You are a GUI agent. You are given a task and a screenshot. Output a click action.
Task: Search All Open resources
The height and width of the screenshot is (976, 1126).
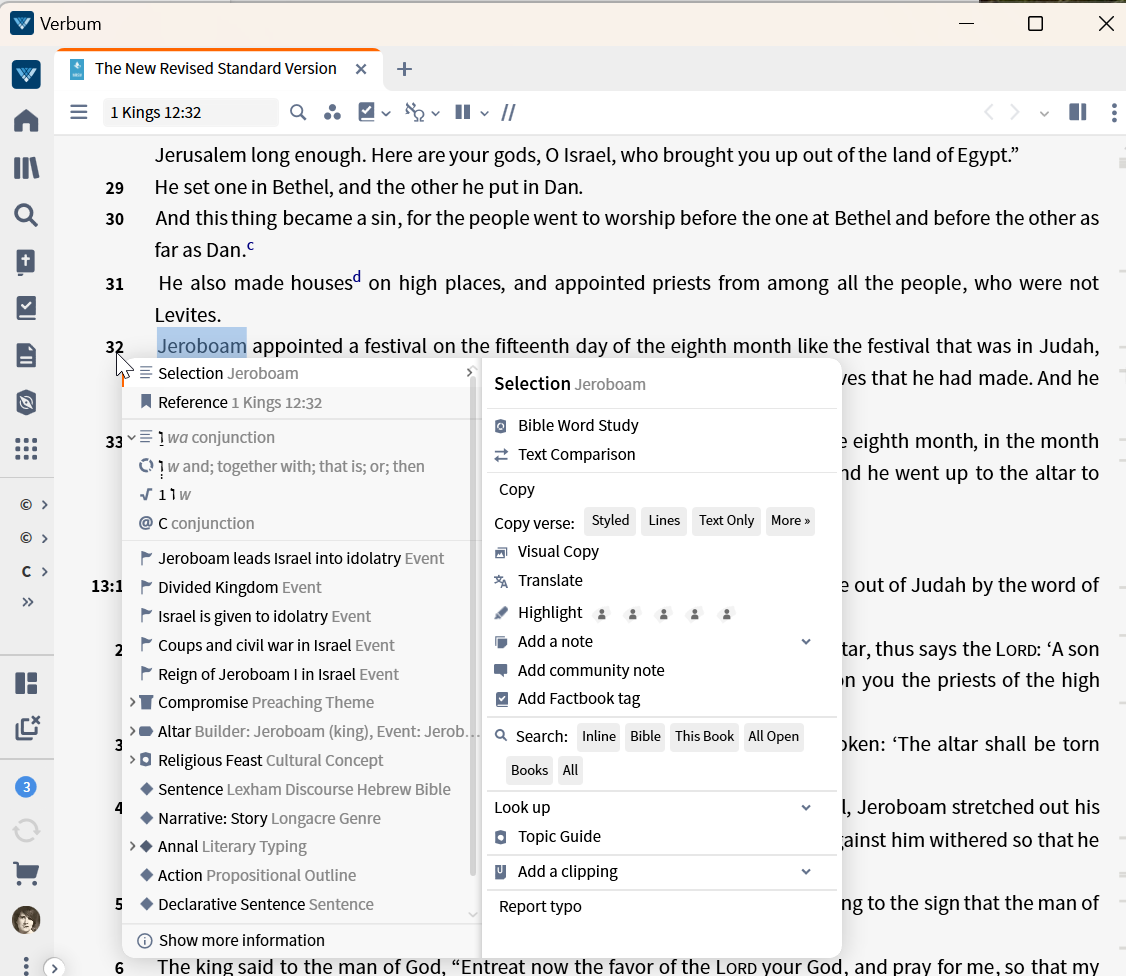coord(773,737)
